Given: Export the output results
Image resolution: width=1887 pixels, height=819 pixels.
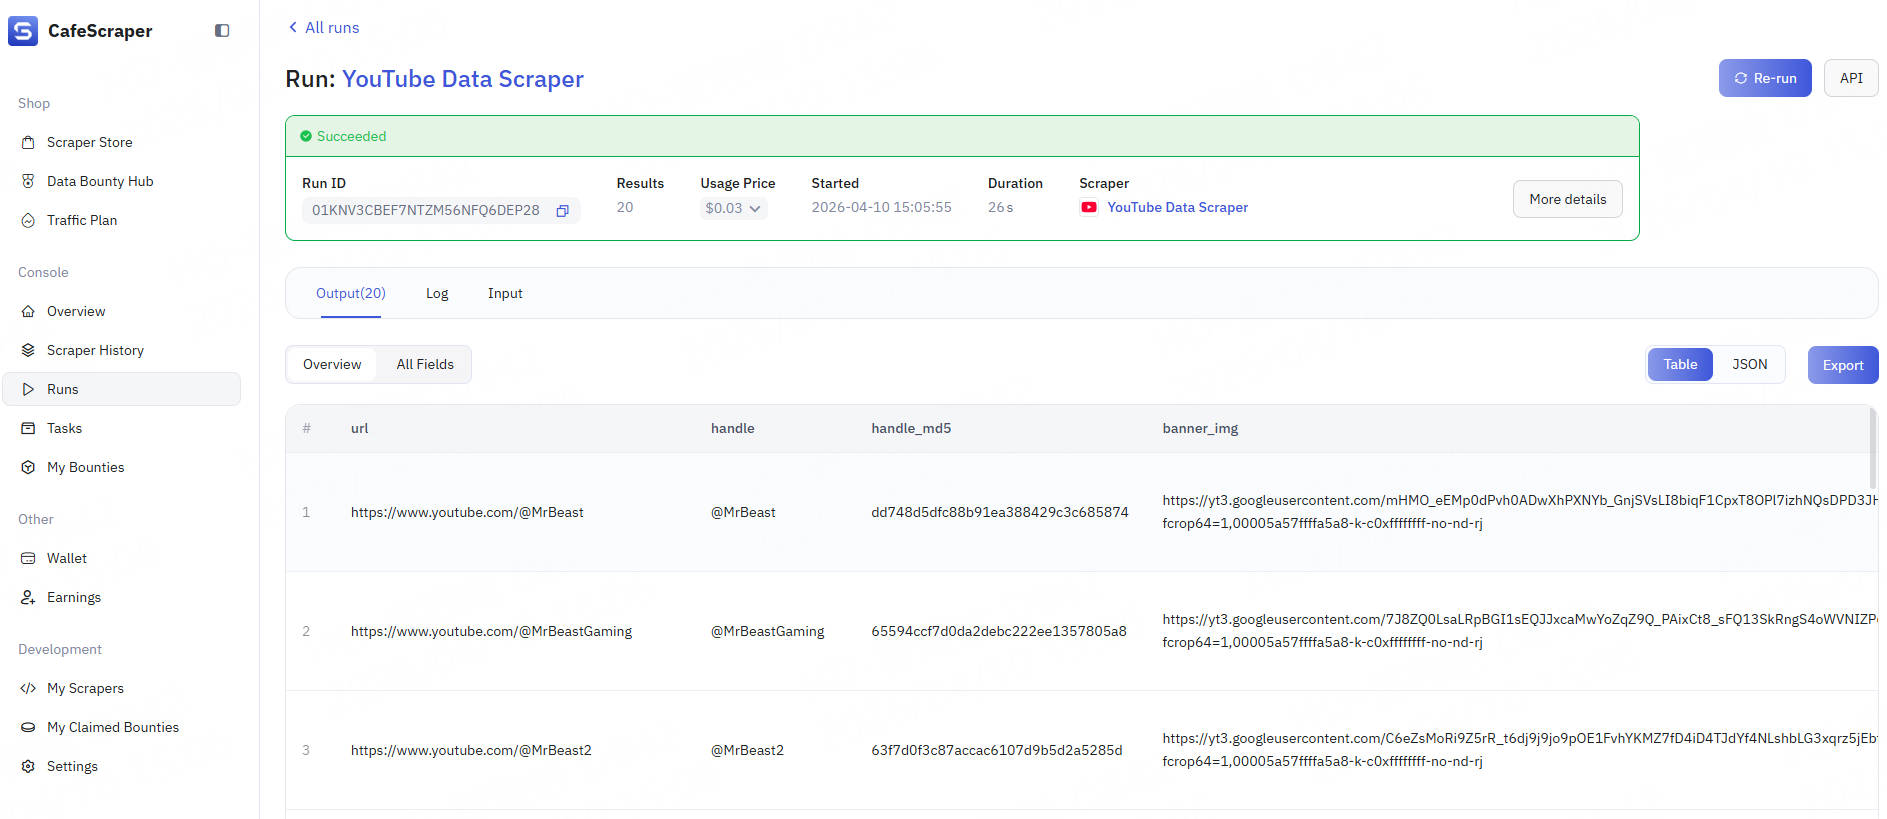Looking at the screenshot, I should click(1842, 365).
